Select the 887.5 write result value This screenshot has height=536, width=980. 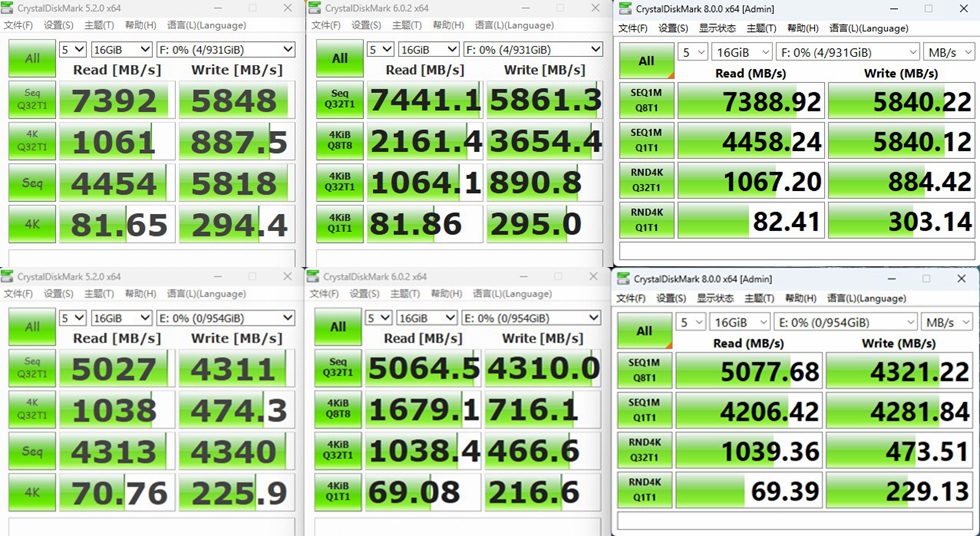(237, 141)
